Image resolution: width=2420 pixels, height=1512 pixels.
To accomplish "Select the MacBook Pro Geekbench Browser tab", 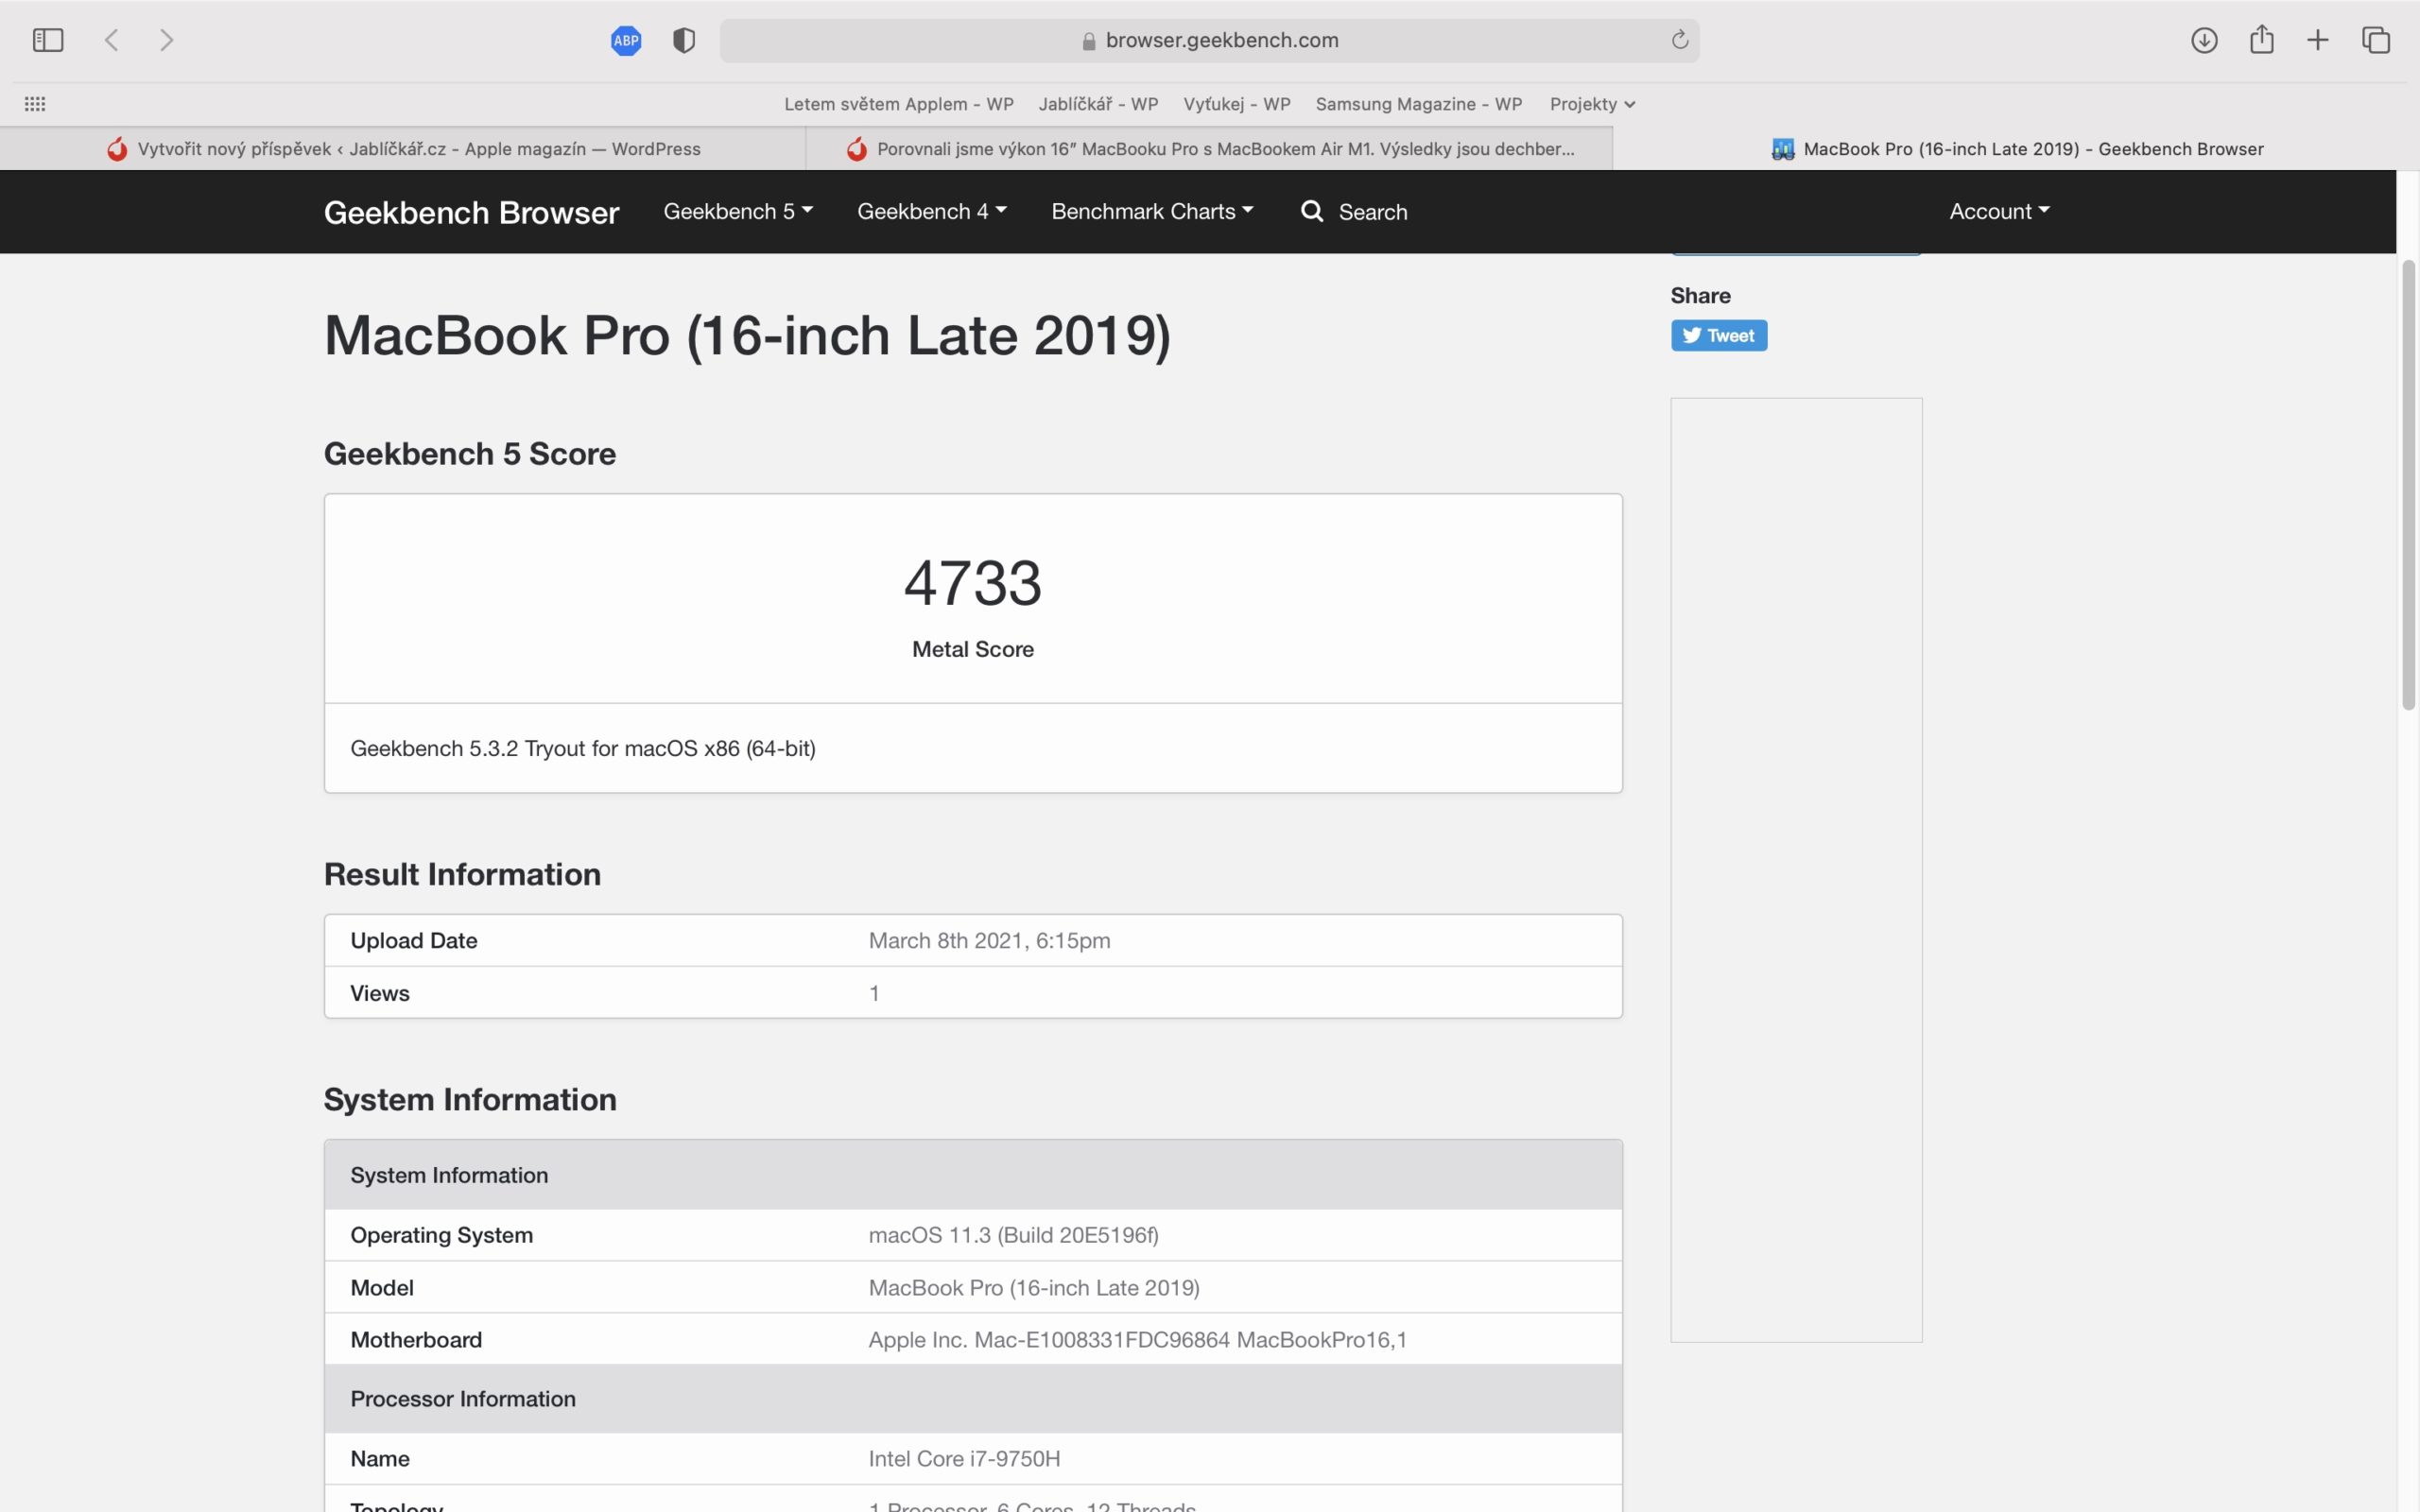I will (x=2016, y=149).
